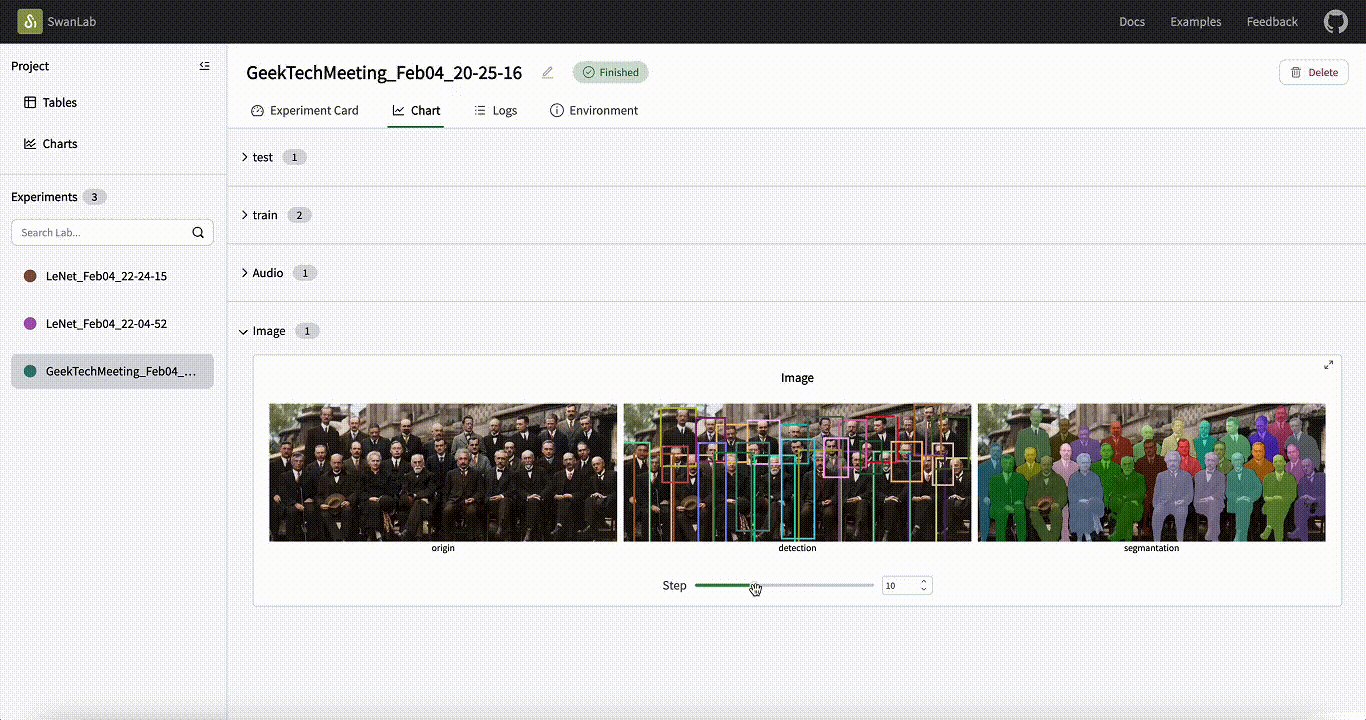Click the Step slider handle
1366x720 pixels.
[755, 585]
